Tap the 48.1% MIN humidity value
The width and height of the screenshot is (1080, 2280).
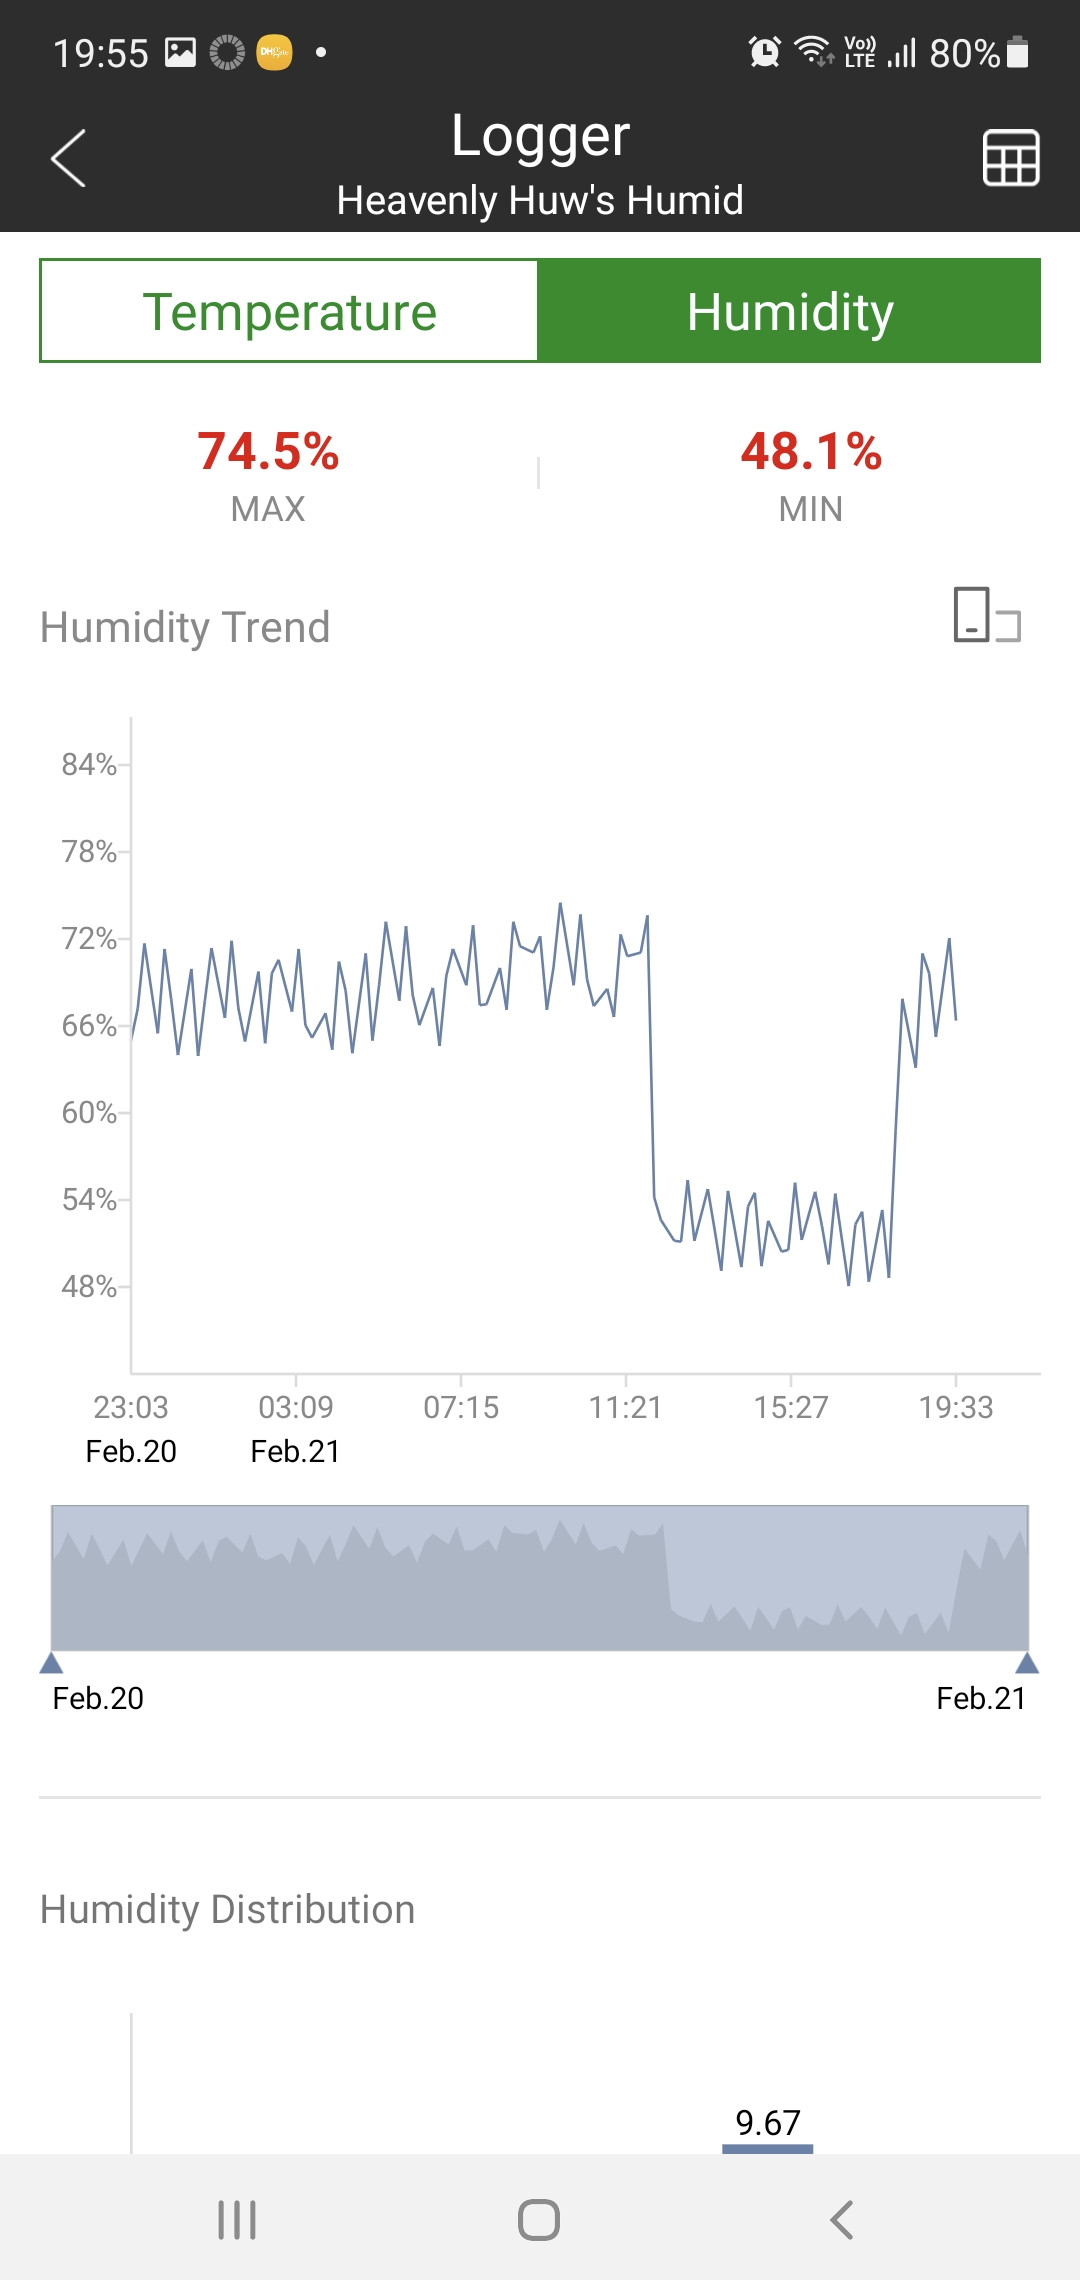pos(811,451)
